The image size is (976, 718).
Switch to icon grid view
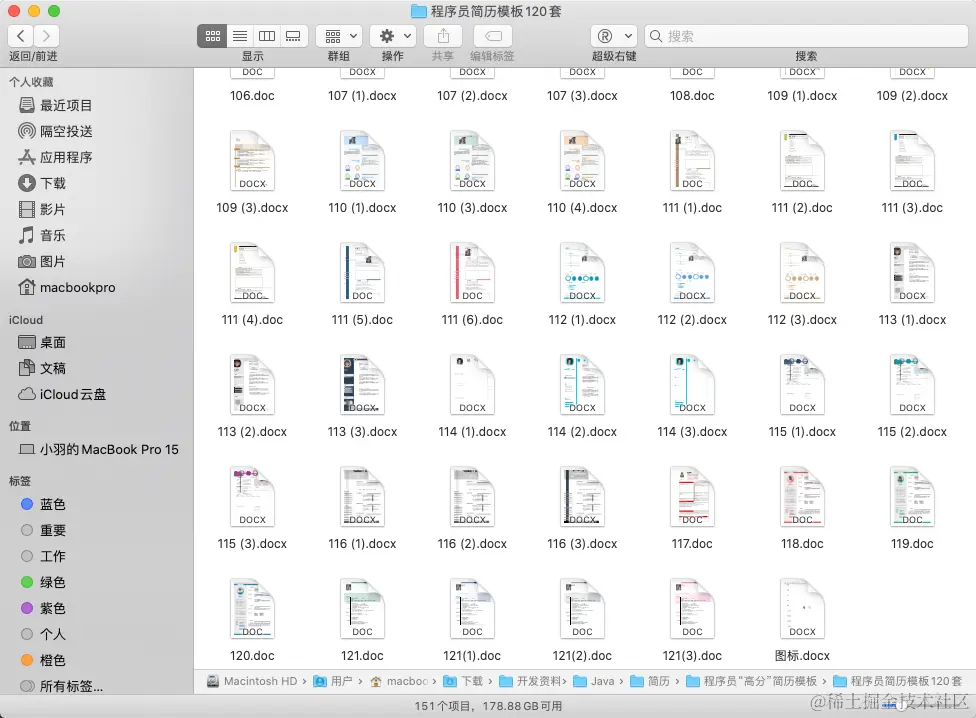[212, 36]
